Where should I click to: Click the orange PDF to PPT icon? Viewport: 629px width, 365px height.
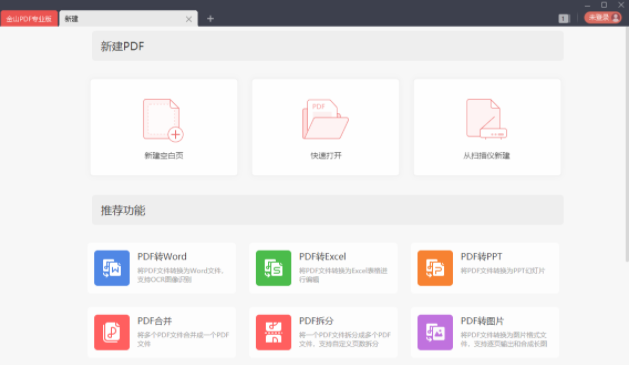[435, 268]
